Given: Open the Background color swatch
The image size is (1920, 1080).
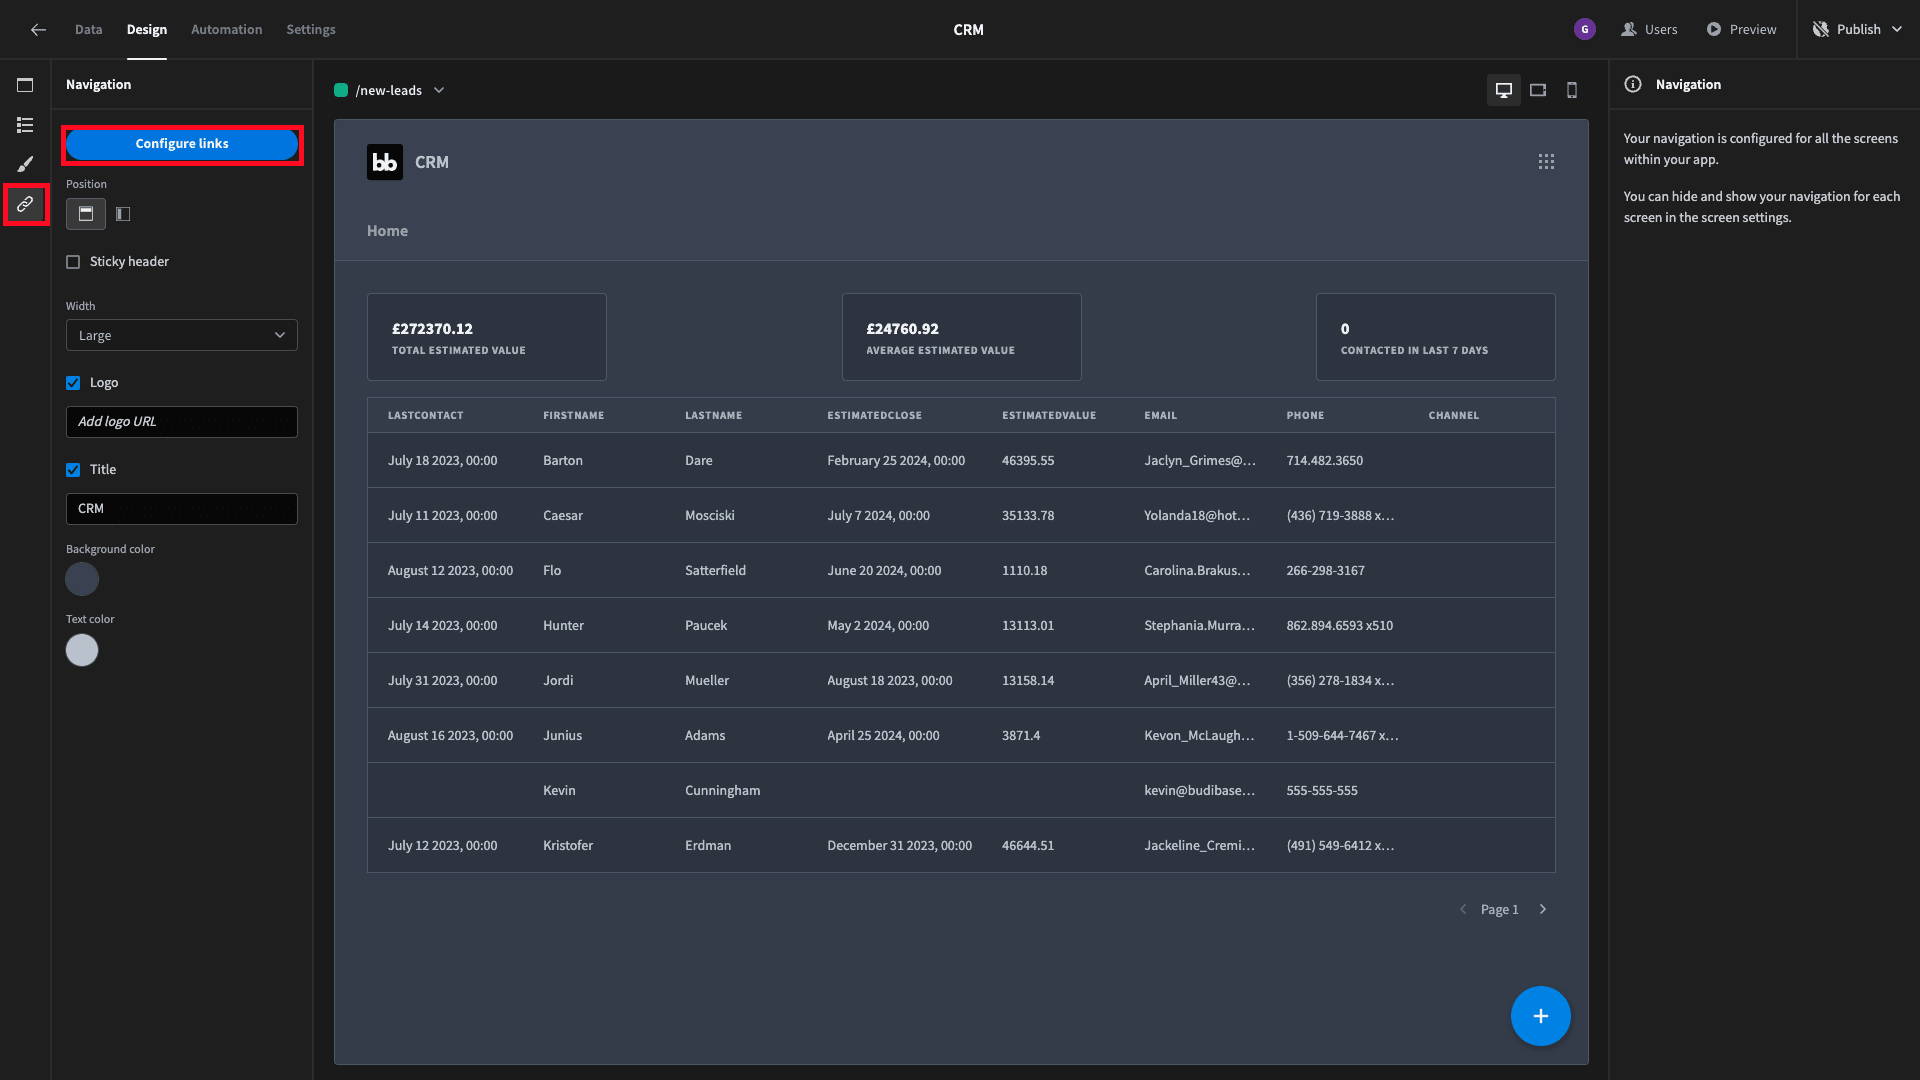Looking at the screenshot, I should [x=82, y=579].
